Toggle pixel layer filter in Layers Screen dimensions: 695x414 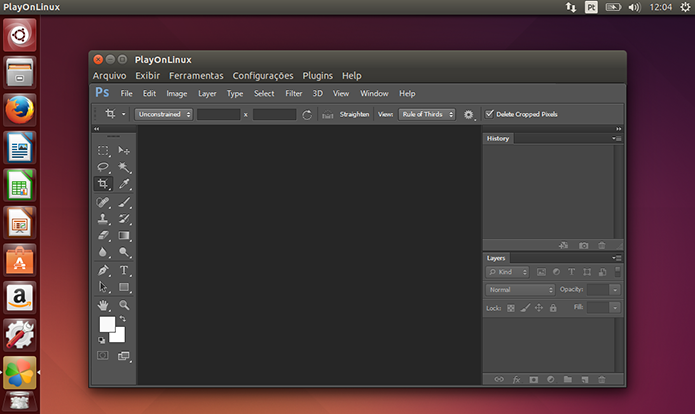coord(541,272)
